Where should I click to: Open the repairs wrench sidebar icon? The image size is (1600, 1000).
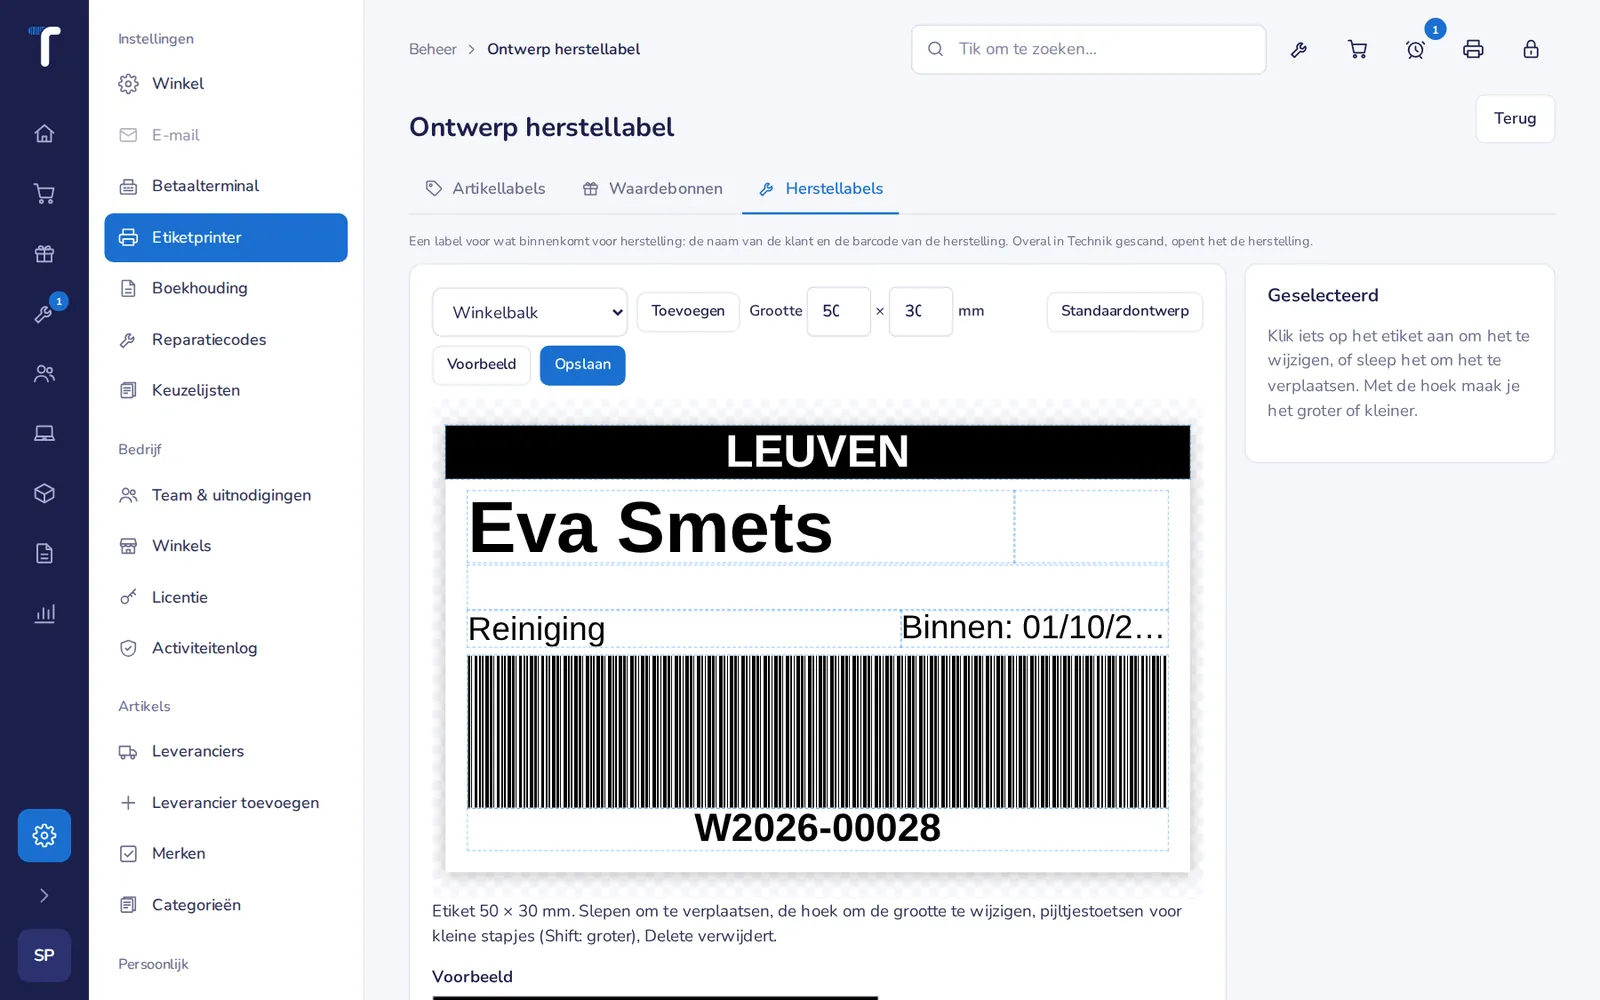(x=44, y=313)
